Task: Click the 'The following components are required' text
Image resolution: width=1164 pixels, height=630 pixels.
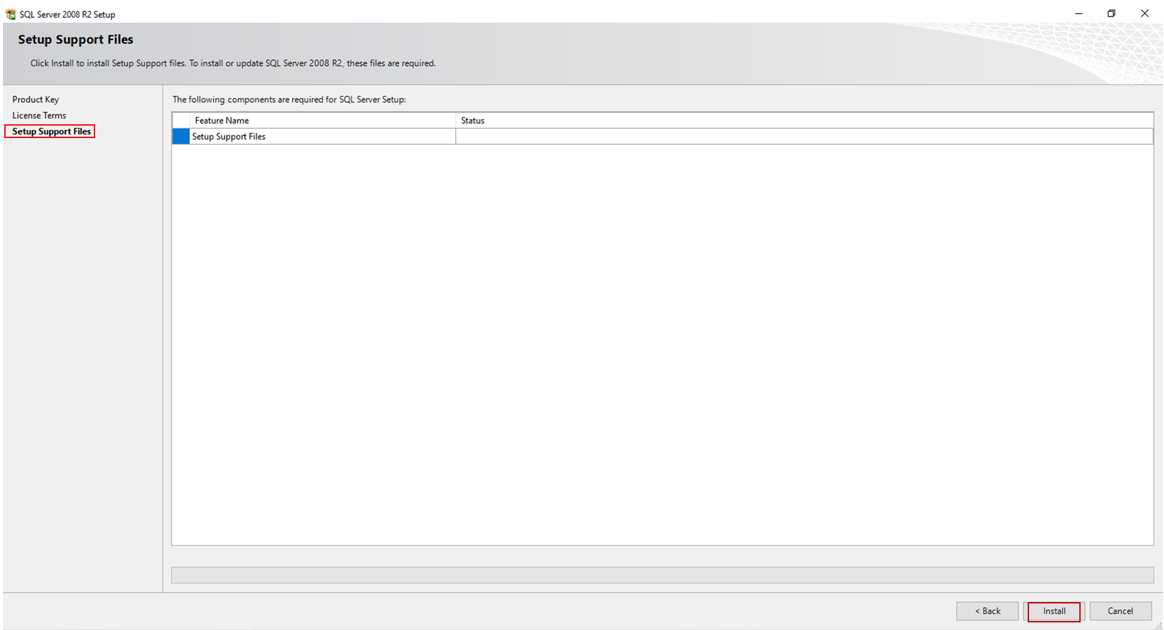Action: (x=290, y=99)
